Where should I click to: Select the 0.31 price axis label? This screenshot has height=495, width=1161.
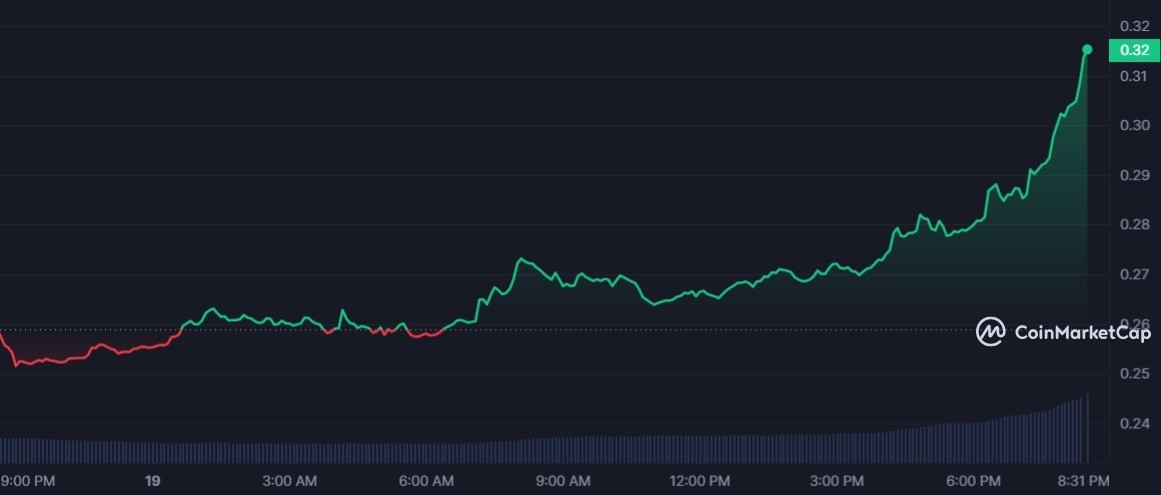point(1134,76)
